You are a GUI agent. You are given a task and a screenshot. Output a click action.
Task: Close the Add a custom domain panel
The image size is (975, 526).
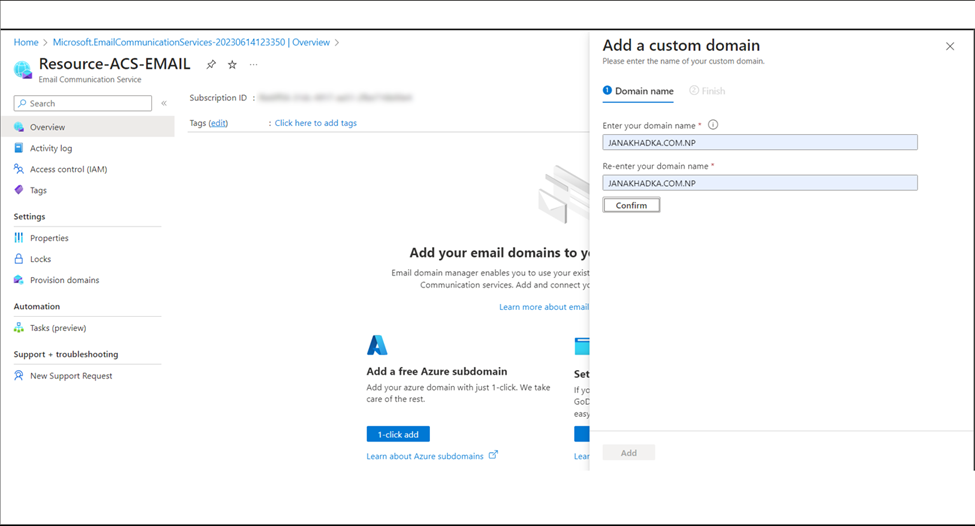click(x=950, y=47)
